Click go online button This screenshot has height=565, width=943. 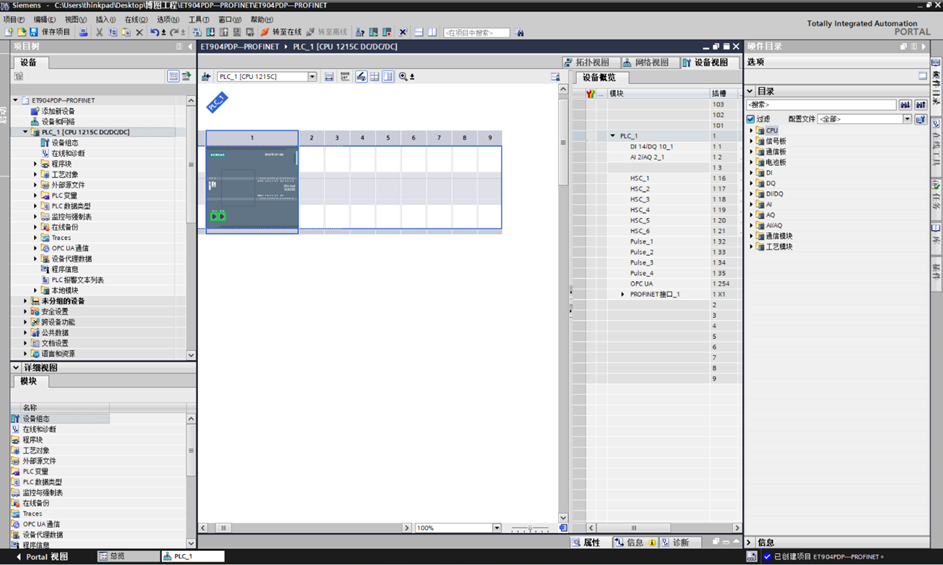[281, 32]
